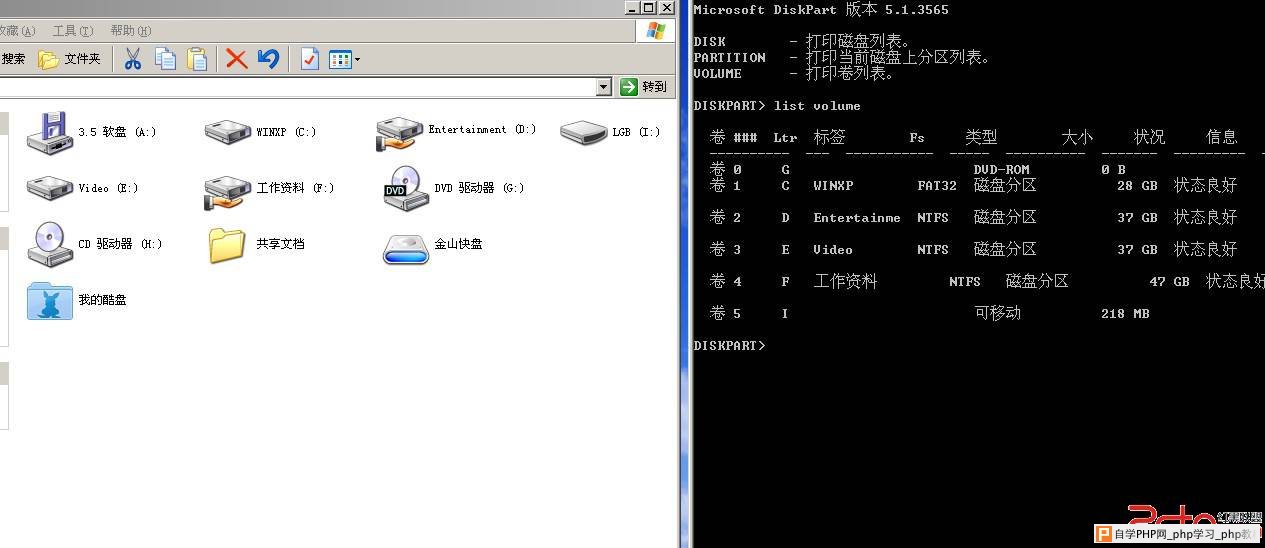Click the Cut scissors icon in Explorer toolbar
The image size is (1265, 548).
[x=133, y=59]
